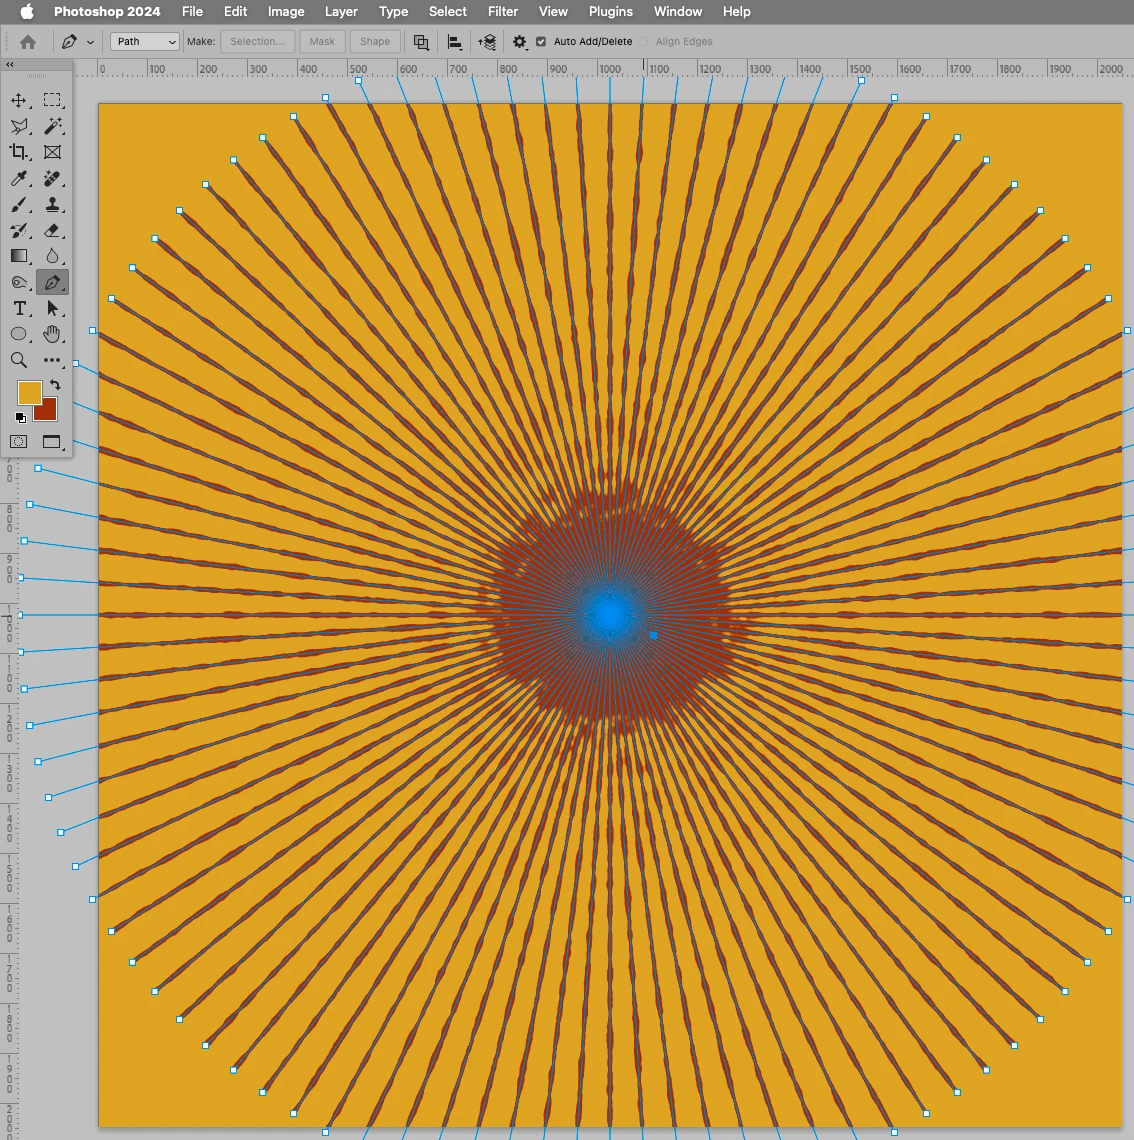Viewport: 1134px width, 1140px height.
Task: Toggle Quick Mask mode
Action: (x=19, y=441)
